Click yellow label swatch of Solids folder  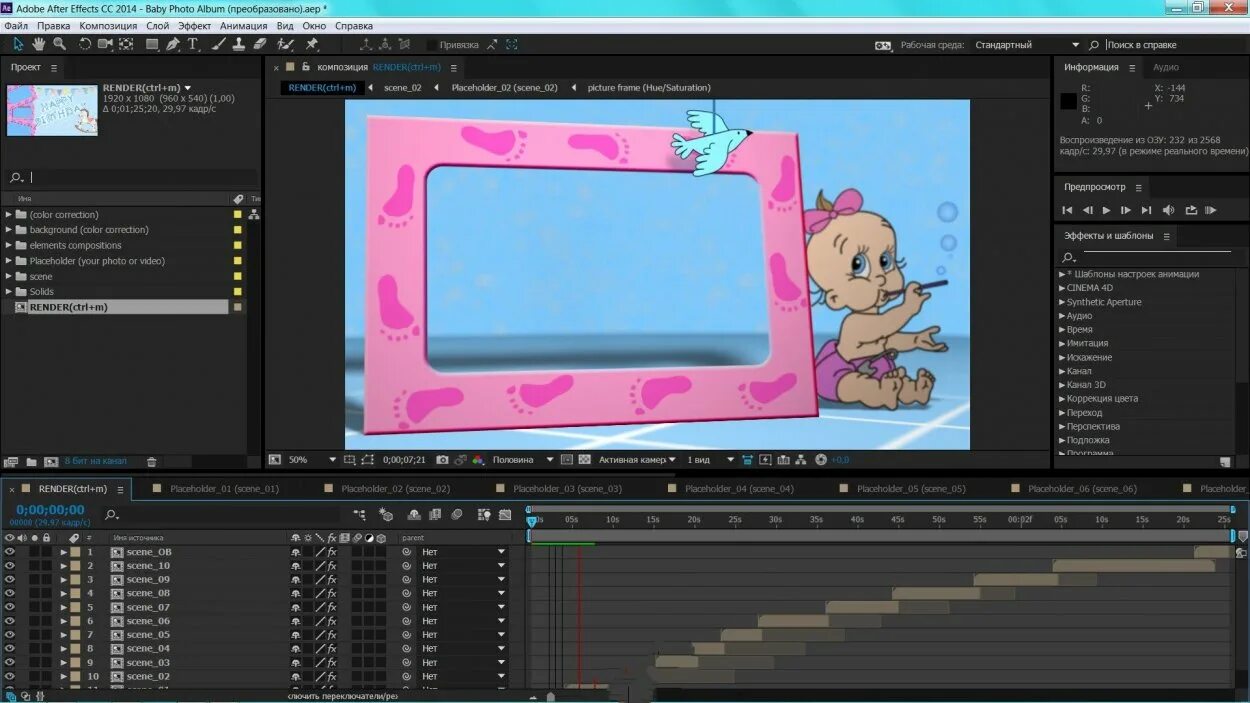(237, 292)
